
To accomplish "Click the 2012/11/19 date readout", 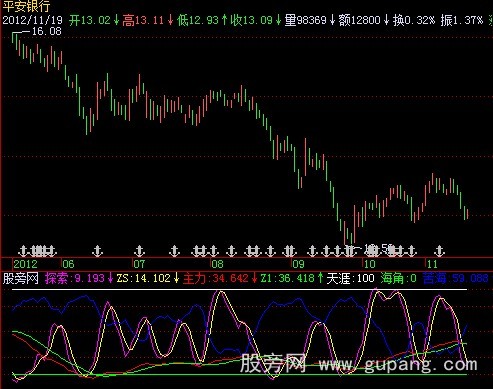I will click(33, 20).
